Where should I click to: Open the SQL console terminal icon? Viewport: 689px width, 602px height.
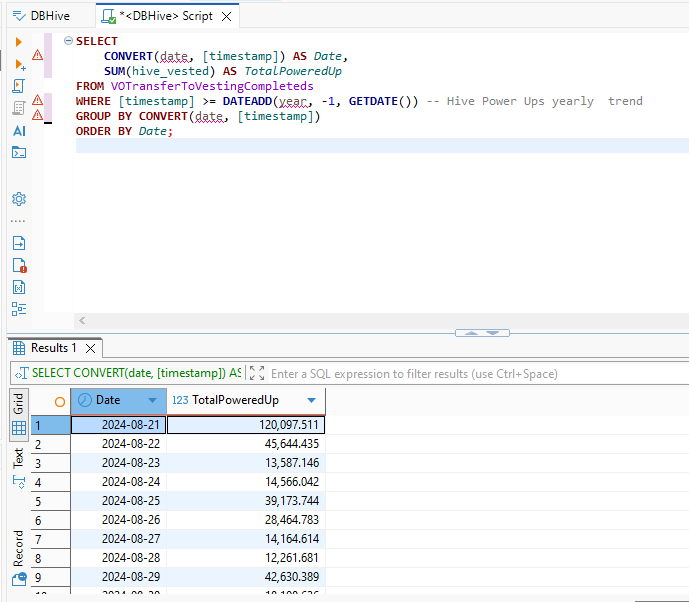tap(19, 152)
